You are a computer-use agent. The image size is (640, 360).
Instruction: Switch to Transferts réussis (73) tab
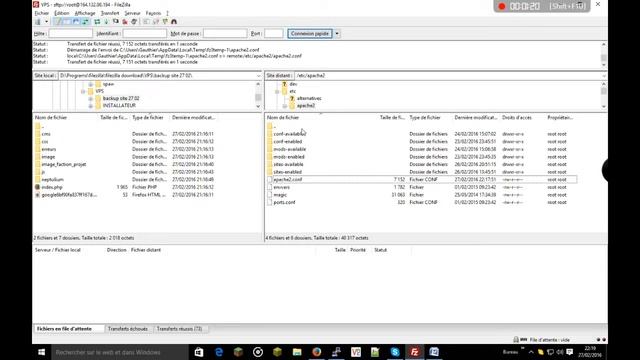[x=179, y=329]
